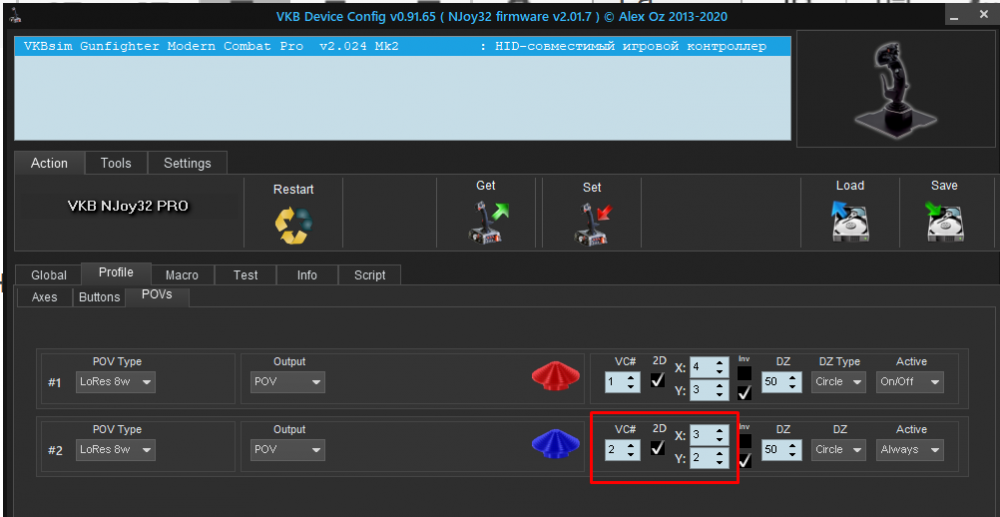This screenshot has height=517, width=1000.
Task: Toggle the 2D checkbox for POV #2
Action: (658, 448)
